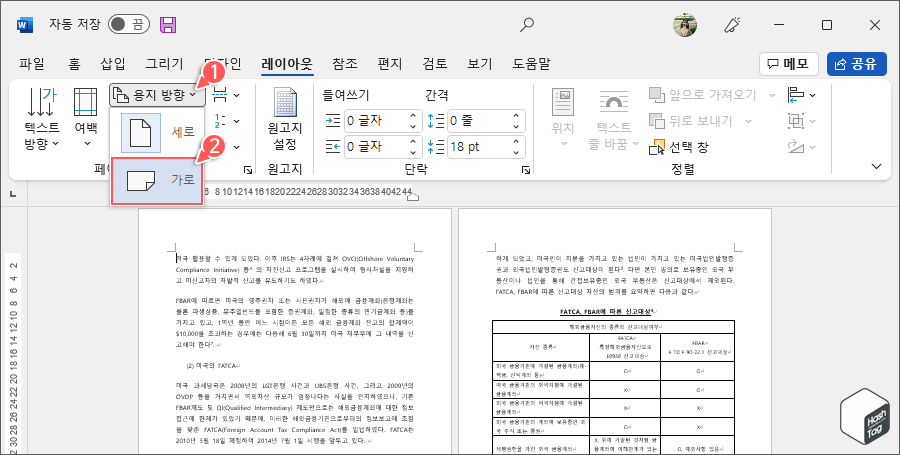Click the left indent value field 0 글자

pyautogui.click(x=374, y=120)
